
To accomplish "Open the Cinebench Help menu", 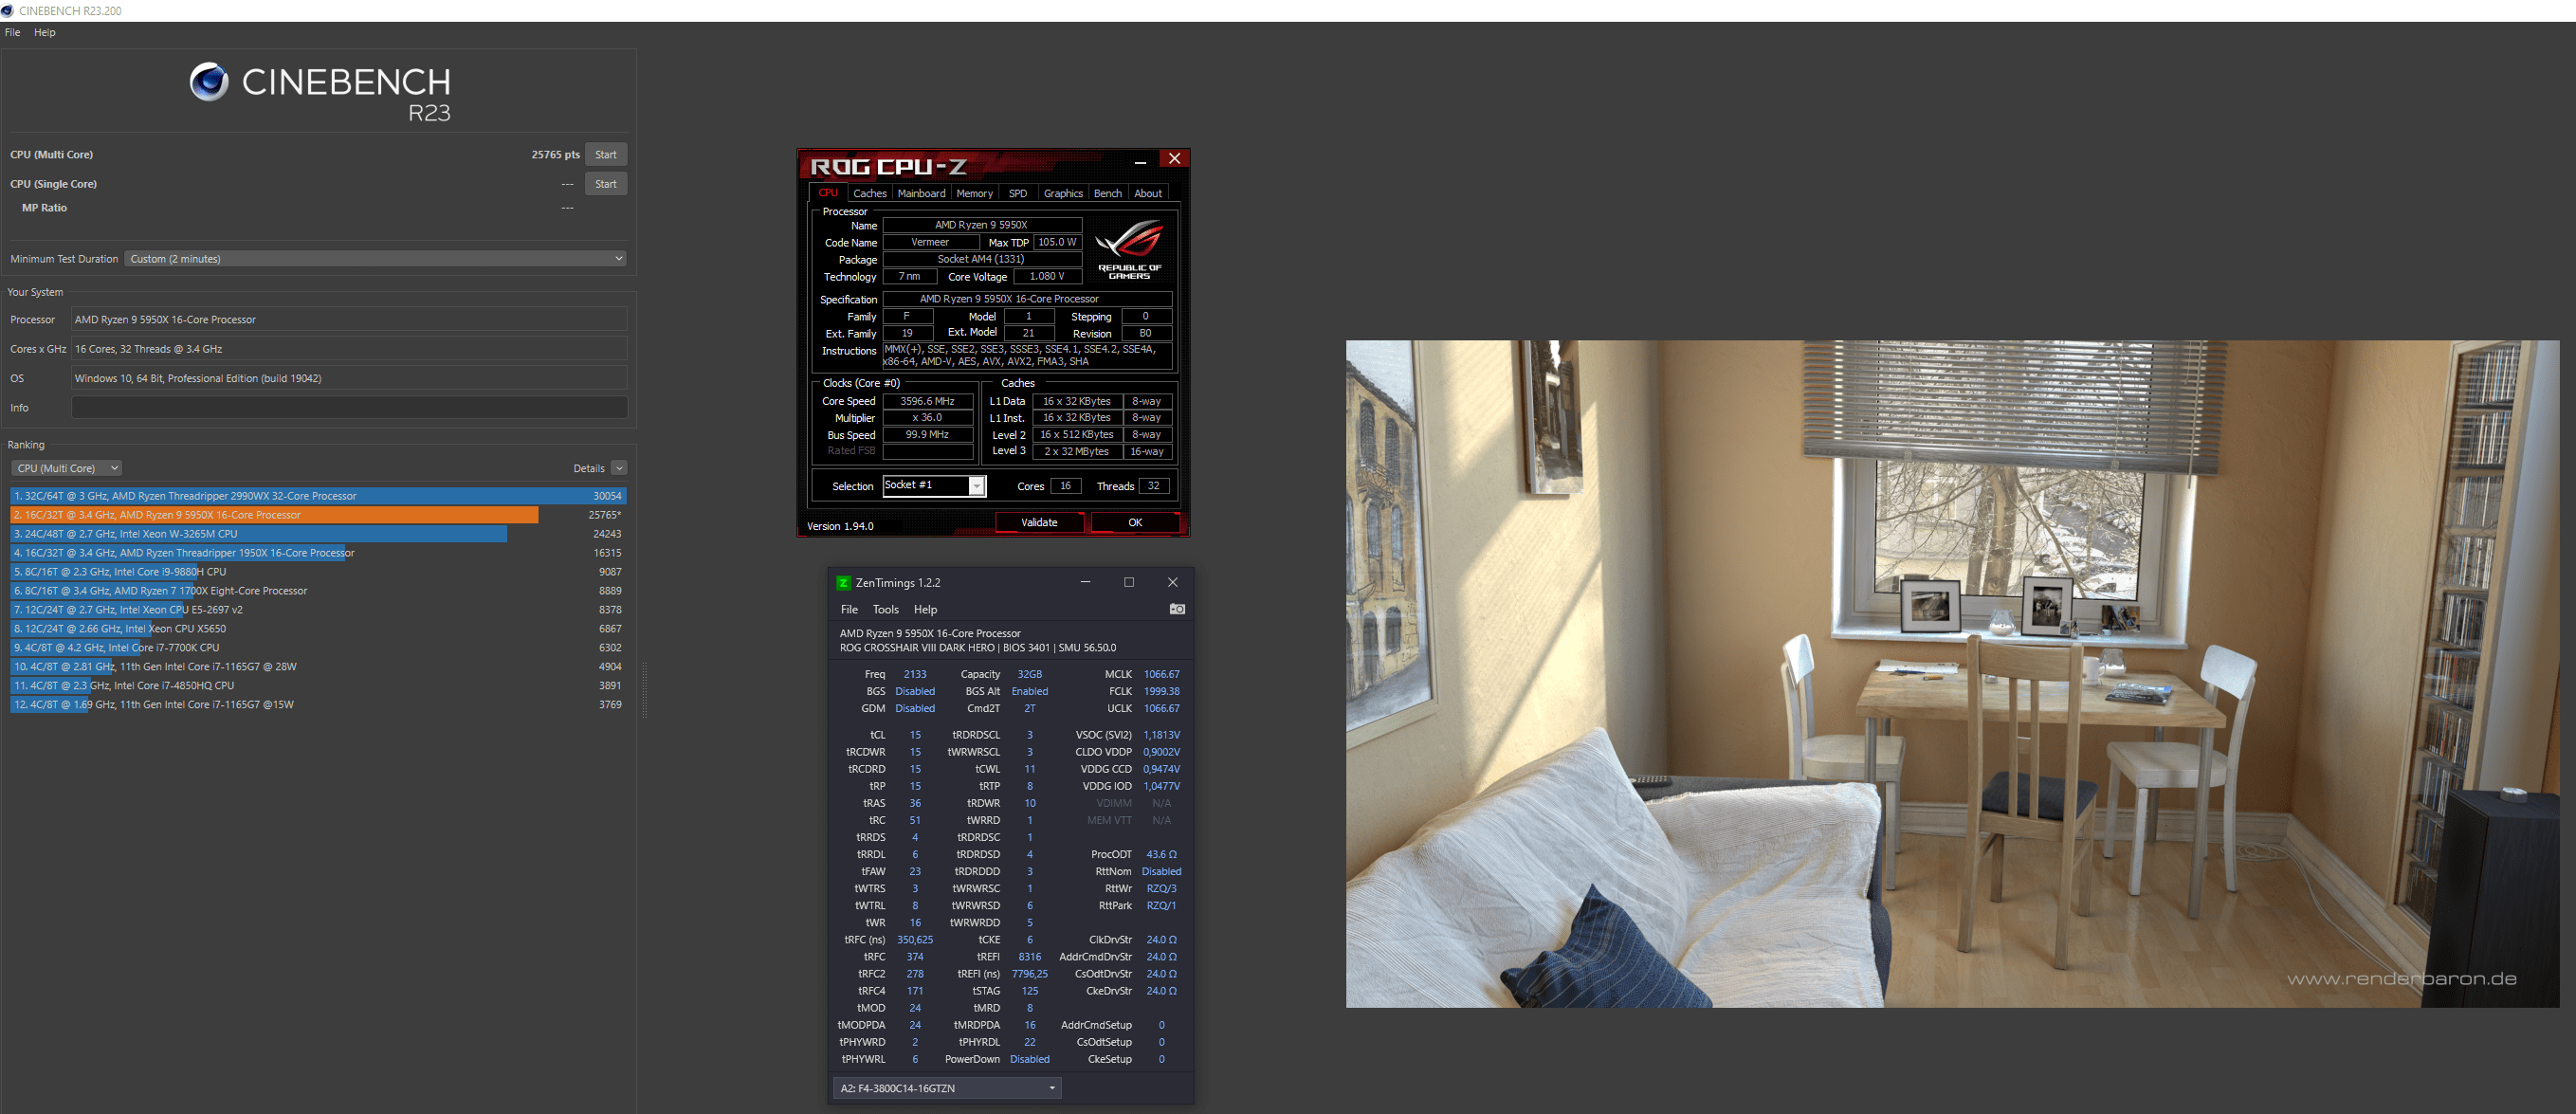I will [44, 32].
